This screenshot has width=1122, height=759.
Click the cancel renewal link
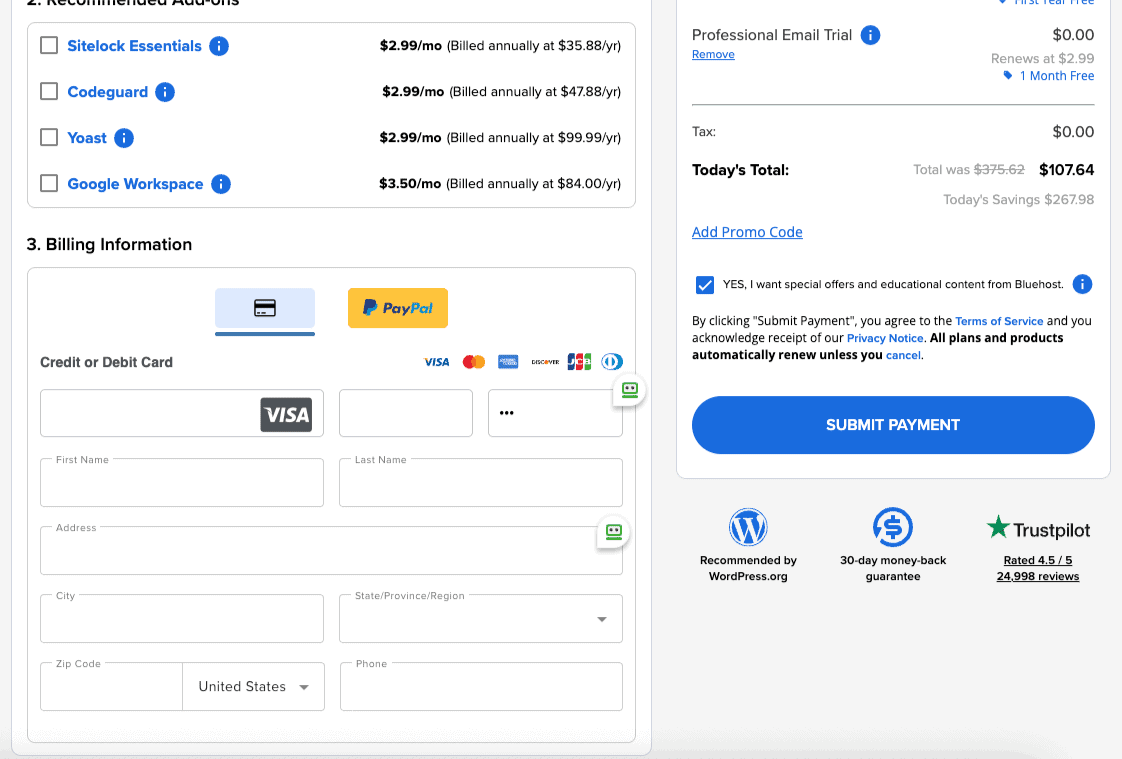(903, 356)
